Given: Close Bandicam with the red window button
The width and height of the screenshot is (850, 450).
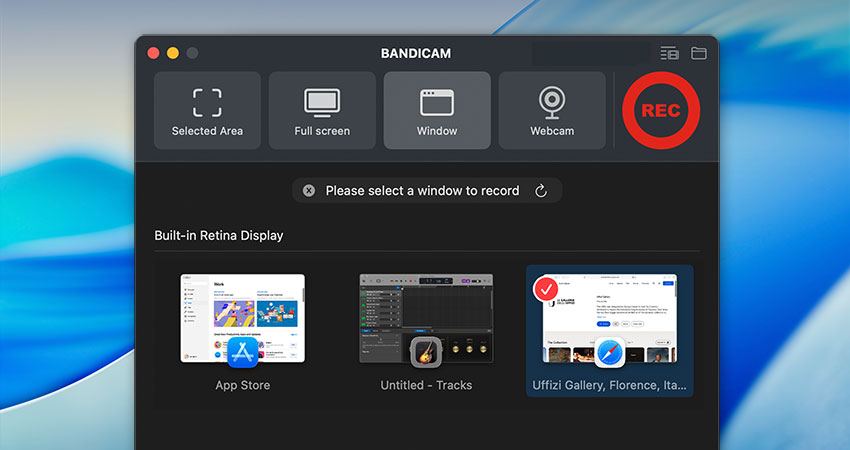Looking at the screenshot, I should (x=153, y=53).
